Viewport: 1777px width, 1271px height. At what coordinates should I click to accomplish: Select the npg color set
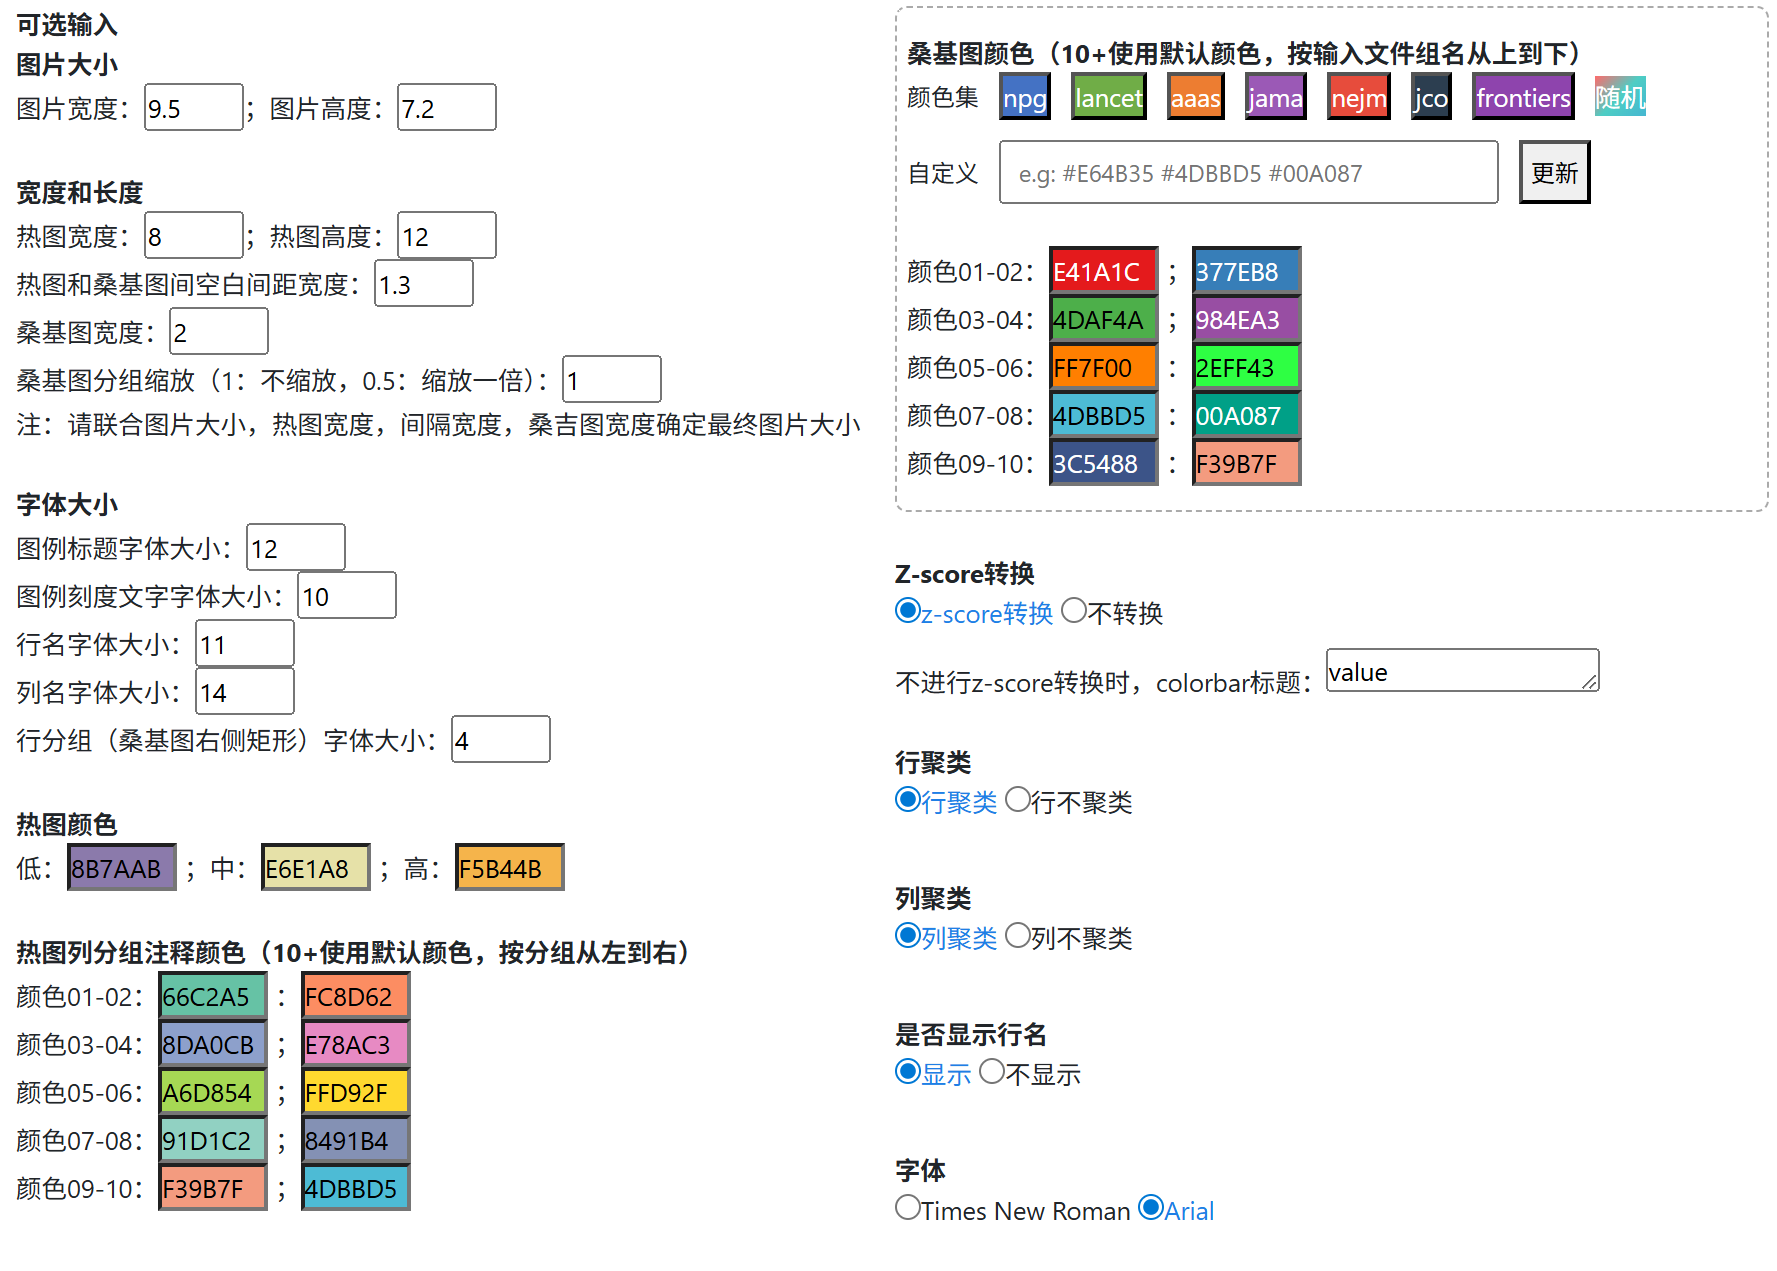click(1023, 96)
